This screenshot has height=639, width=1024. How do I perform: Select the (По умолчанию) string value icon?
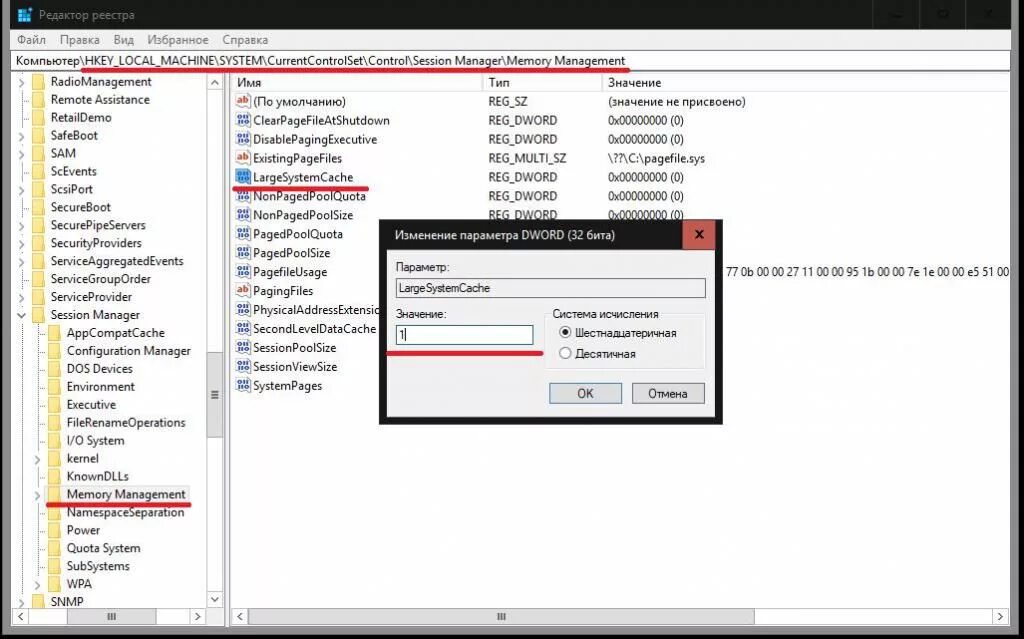pos(243,101)
